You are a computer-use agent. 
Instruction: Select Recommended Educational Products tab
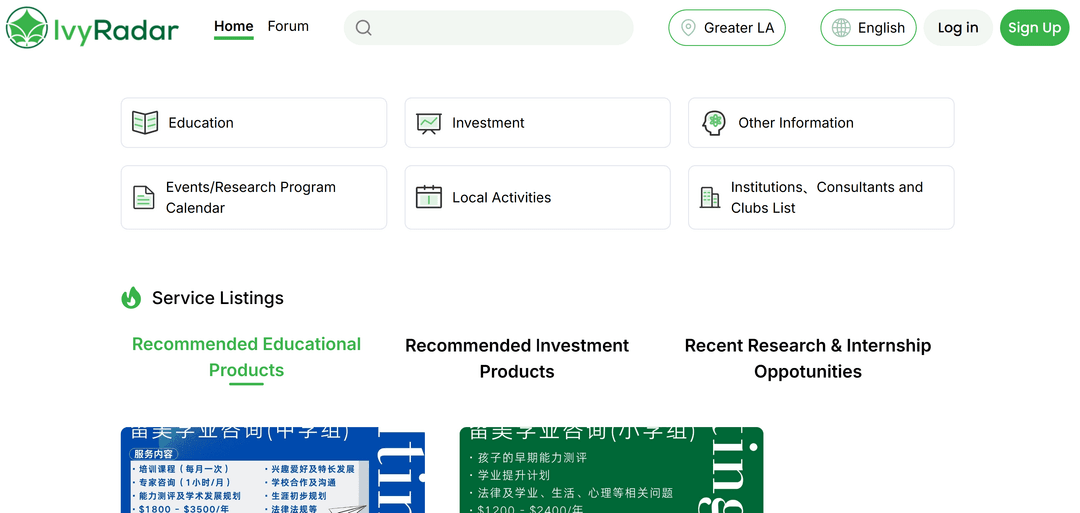[246, 357]
